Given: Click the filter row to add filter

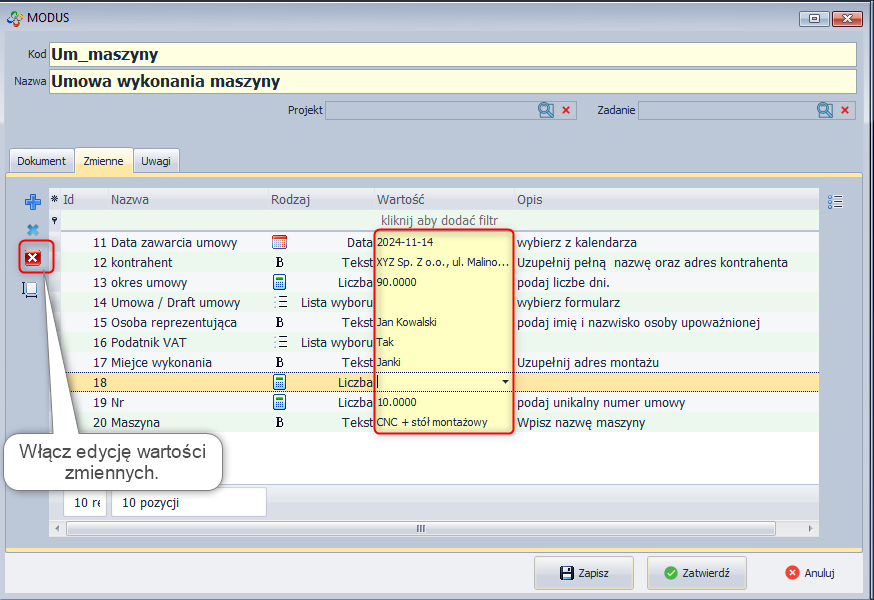Looking at the screenshot, I should (x=440, y=220).
